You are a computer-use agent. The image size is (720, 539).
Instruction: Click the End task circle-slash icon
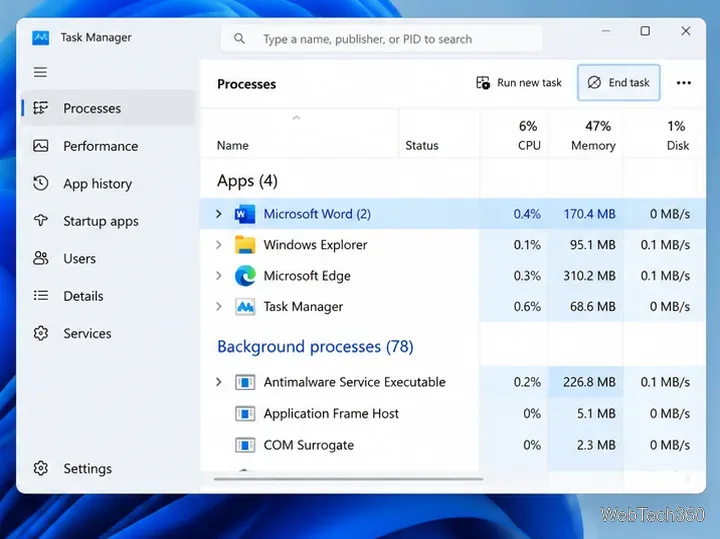[594, 83]
